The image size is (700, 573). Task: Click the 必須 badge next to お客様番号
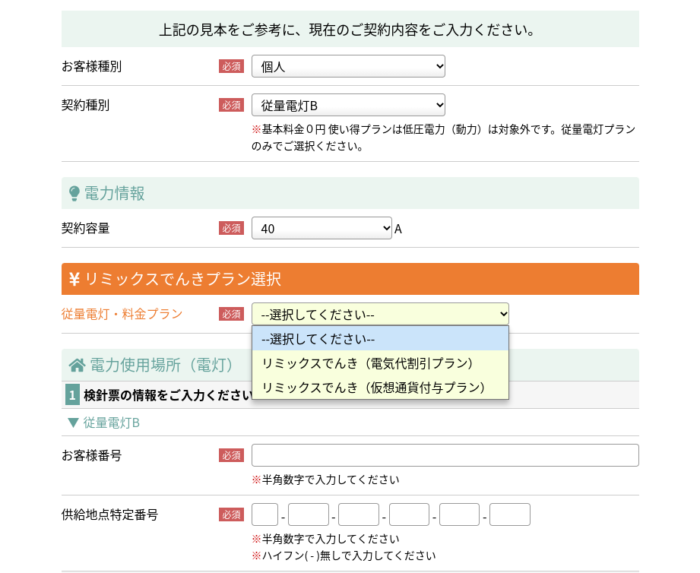pos(231,455)
